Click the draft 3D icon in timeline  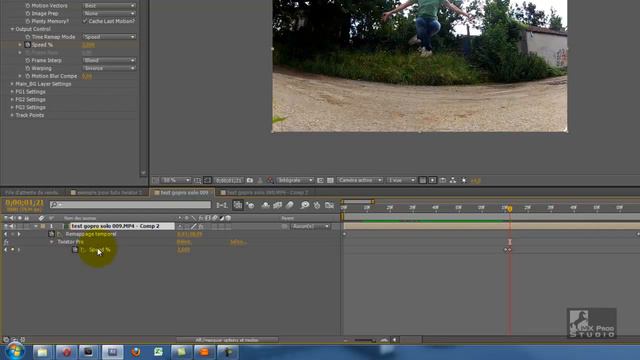tap(250, 205)
